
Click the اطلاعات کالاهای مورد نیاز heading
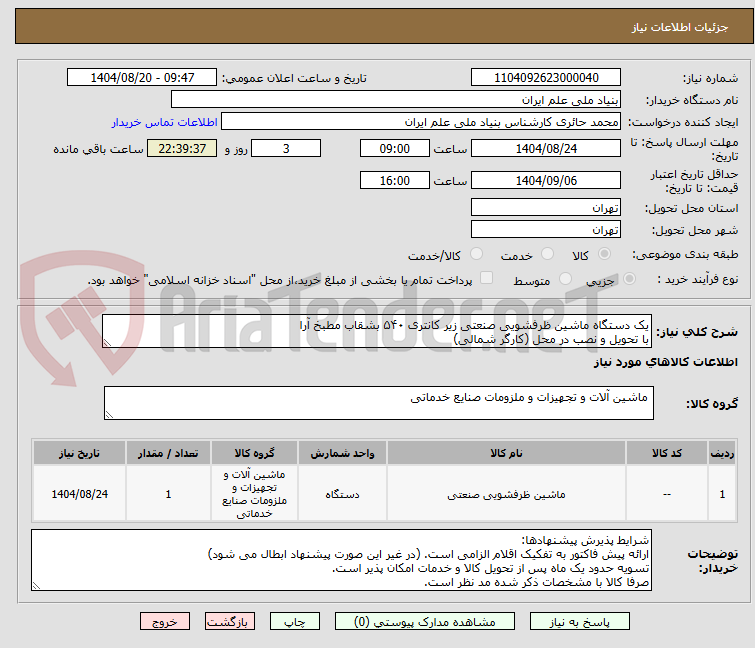click(665, 362)
